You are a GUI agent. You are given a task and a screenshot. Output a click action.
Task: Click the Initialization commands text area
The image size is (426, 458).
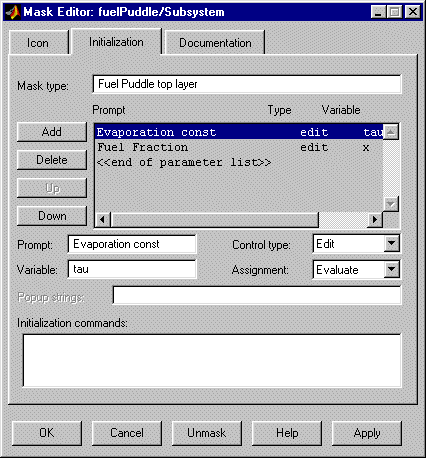(x=212, y=360)
